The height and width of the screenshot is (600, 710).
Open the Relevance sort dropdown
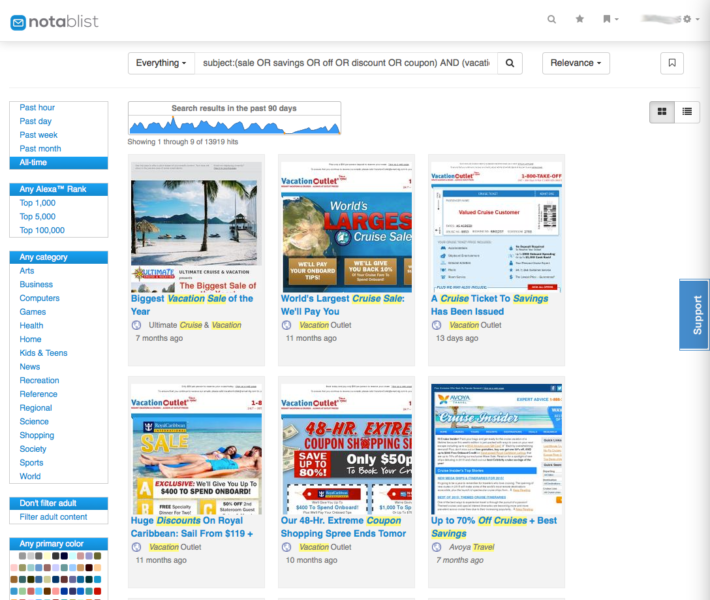pos(576,63)
